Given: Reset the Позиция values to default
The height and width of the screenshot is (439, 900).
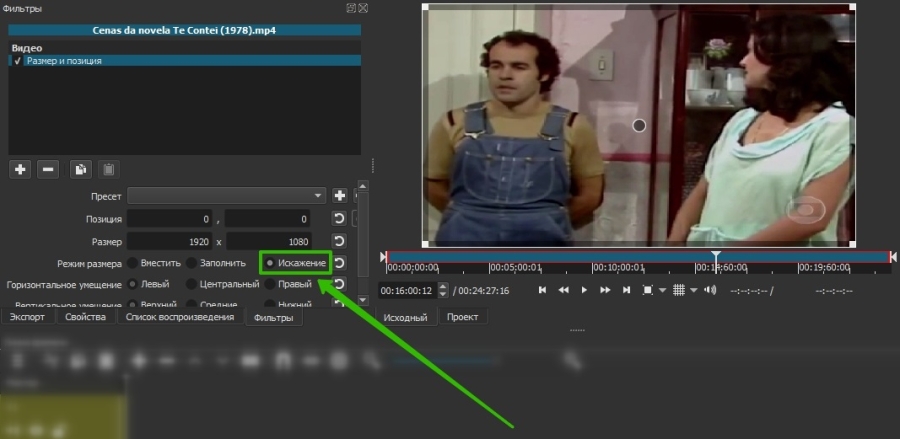Looking at the screenshot, I should [x=339, y=218].
